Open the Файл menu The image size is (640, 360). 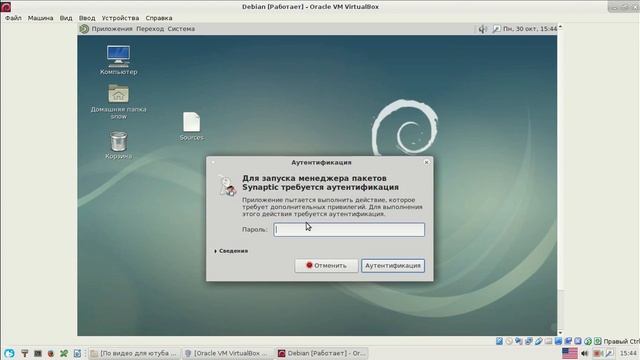point(13,18)
